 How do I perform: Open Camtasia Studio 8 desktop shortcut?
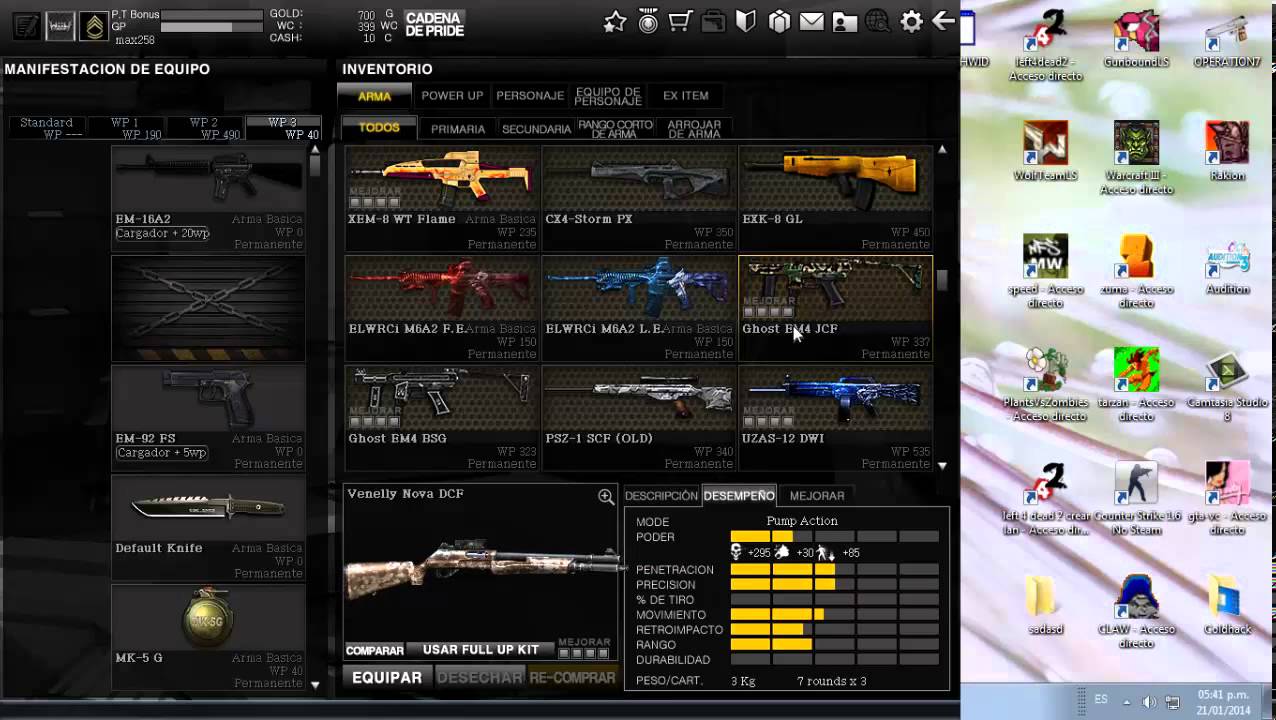tap(1227, 385)
